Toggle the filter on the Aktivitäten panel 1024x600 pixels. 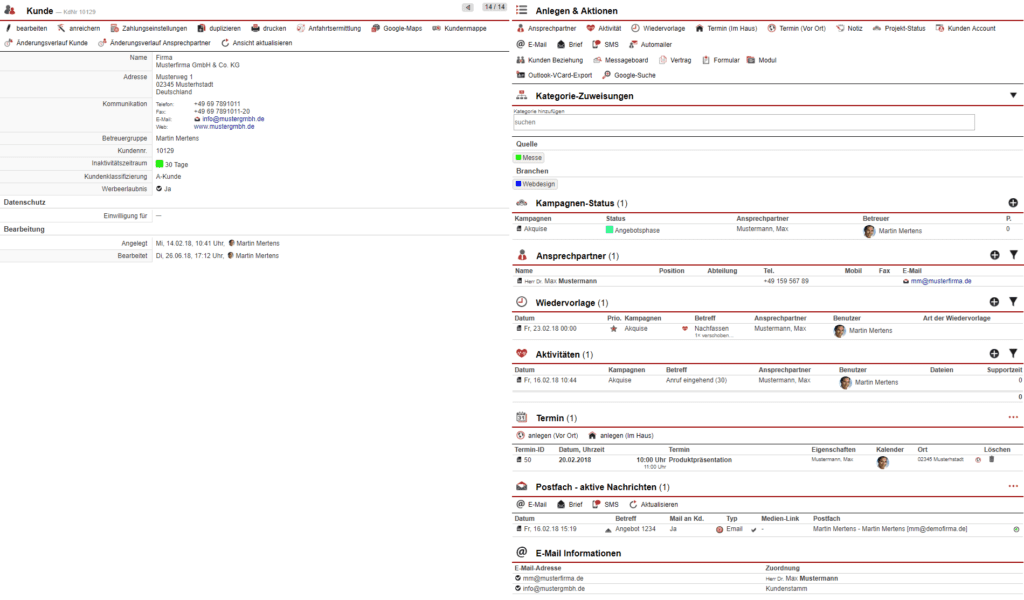(1014, 353)
